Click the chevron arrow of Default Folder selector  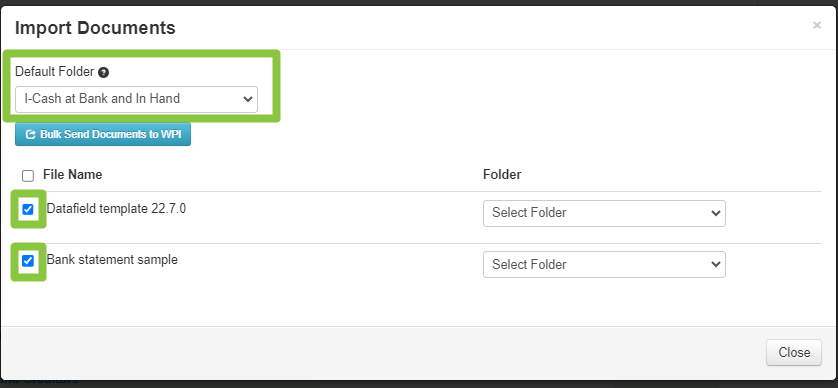coord(247,99)
